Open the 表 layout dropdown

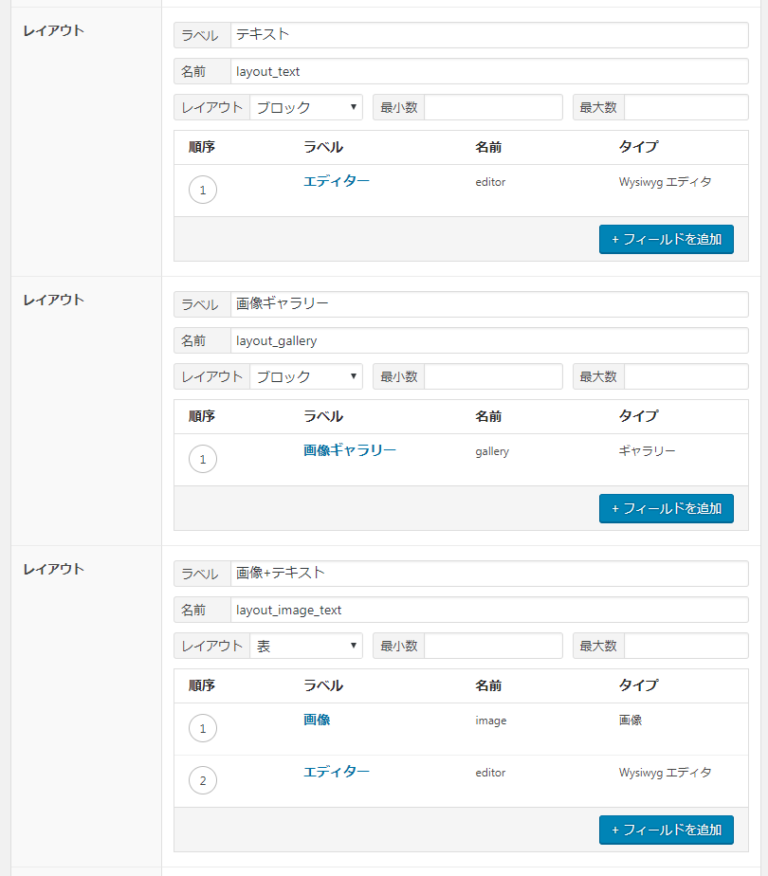pyautogui.click(x=306, y=646)
